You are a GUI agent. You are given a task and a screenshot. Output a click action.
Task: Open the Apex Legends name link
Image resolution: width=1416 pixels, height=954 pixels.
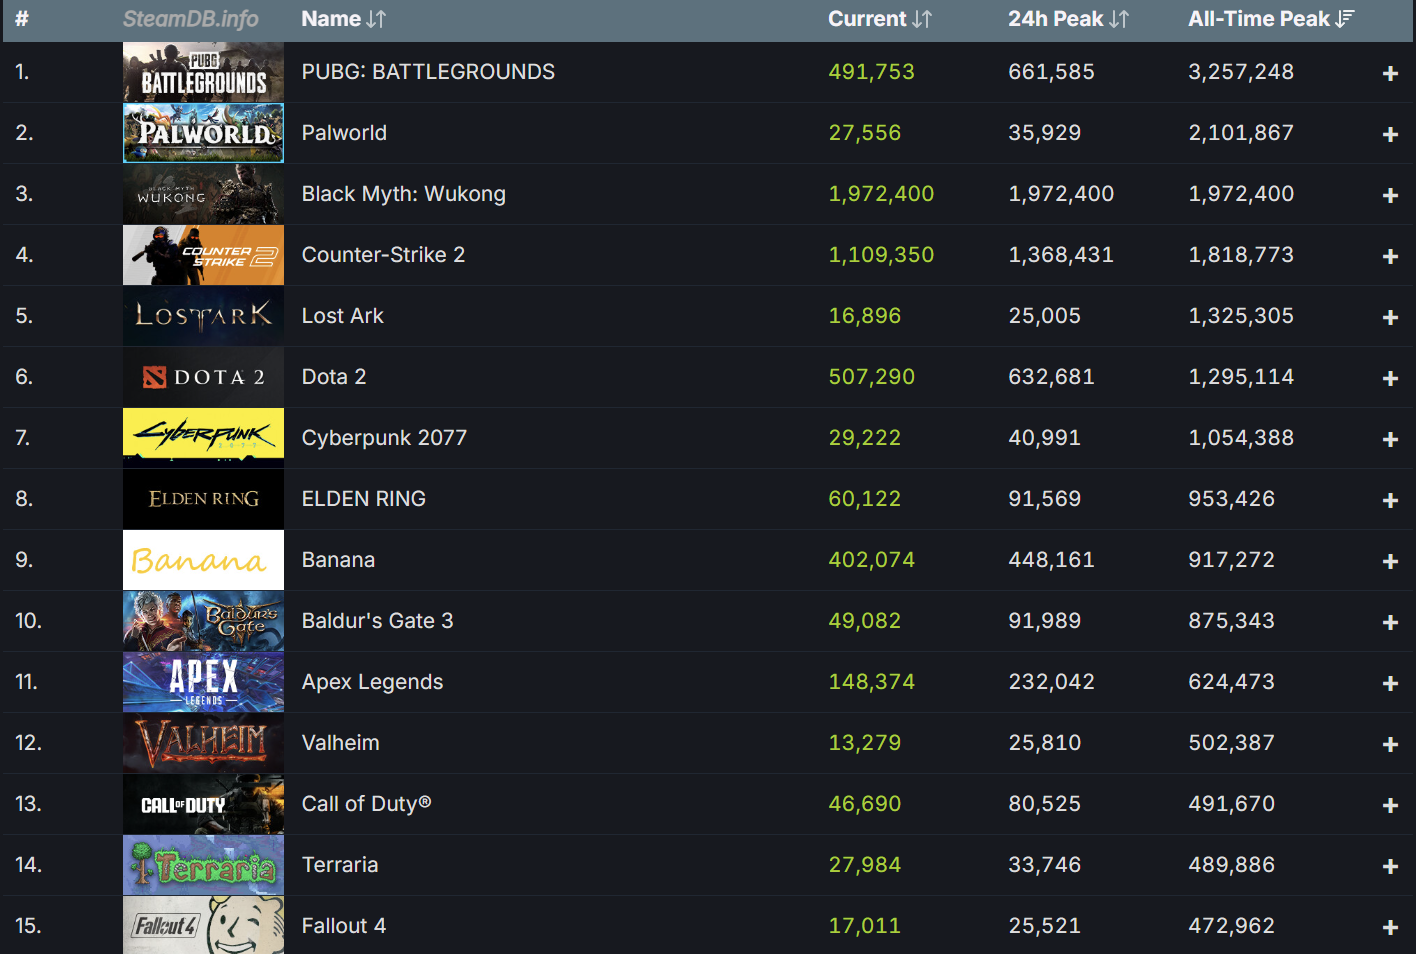tap(372, 682)
